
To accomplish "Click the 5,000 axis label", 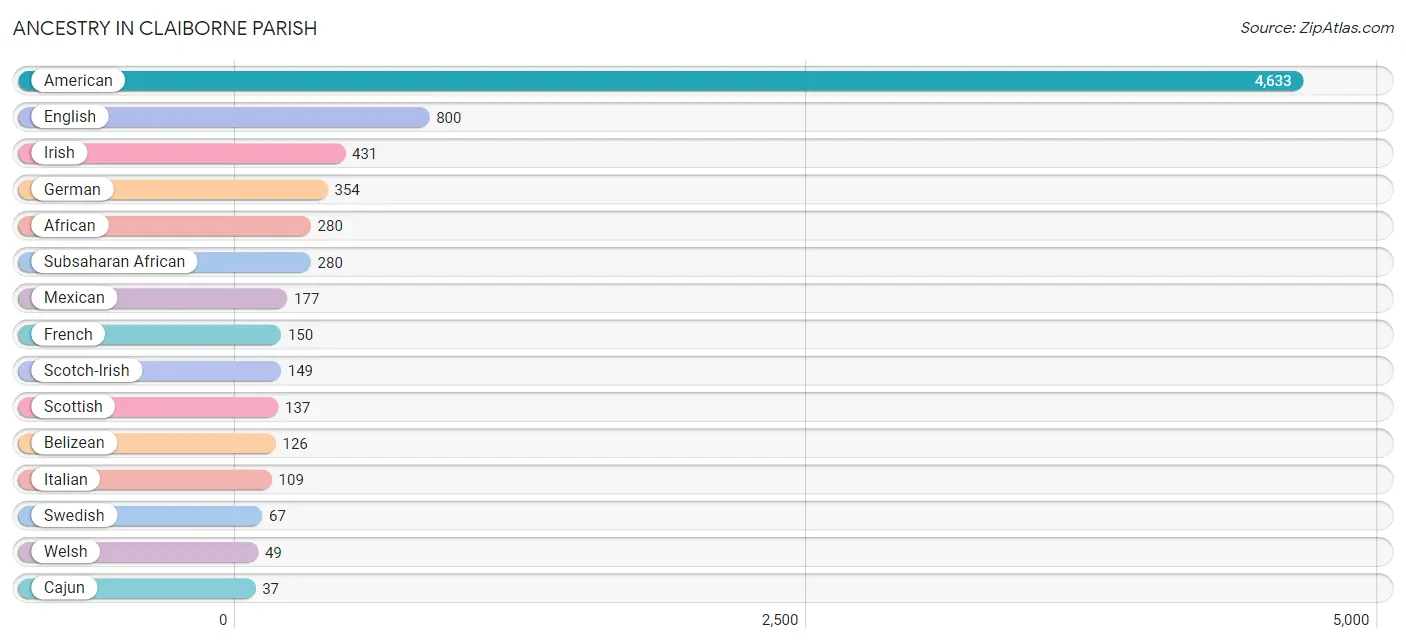I will pos(1350,620).
